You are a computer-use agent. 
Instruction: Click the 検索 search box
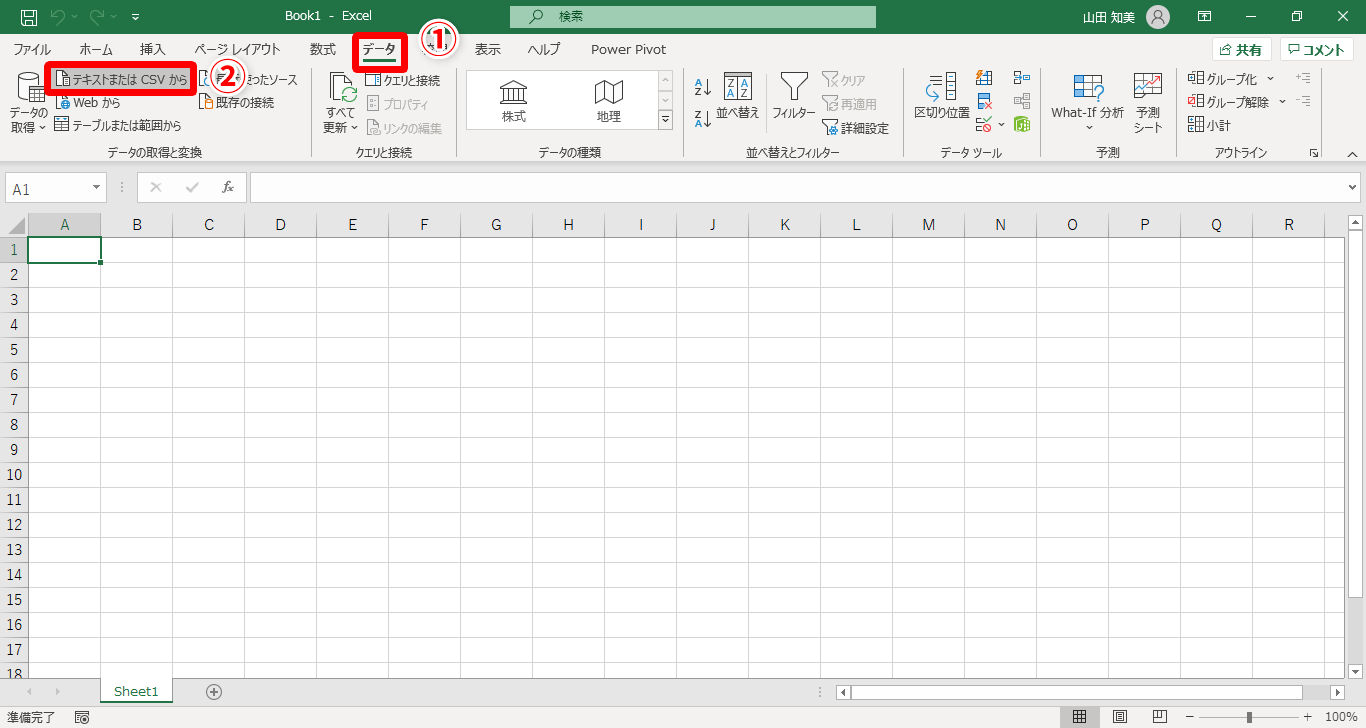[x=693, y=17]
